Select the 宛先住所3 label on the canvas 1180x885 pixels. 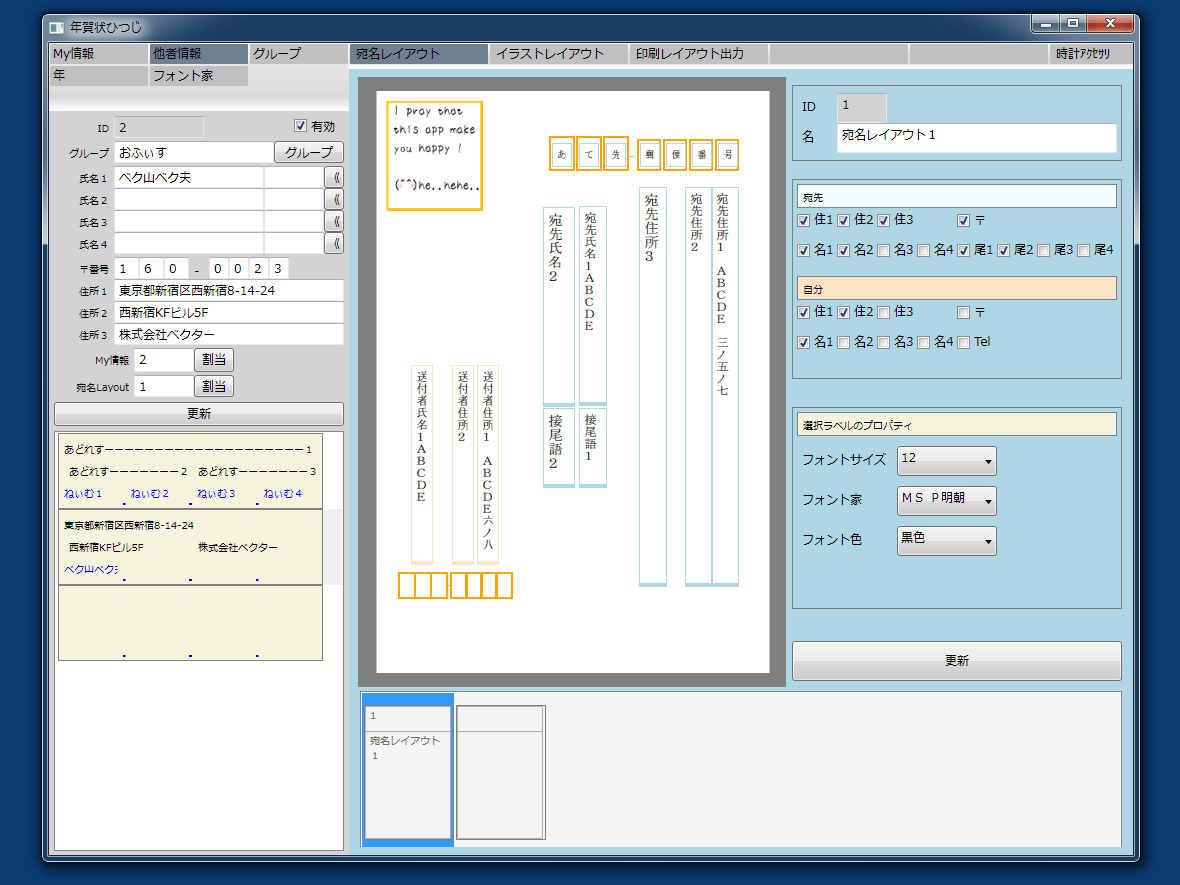[652, 387]
